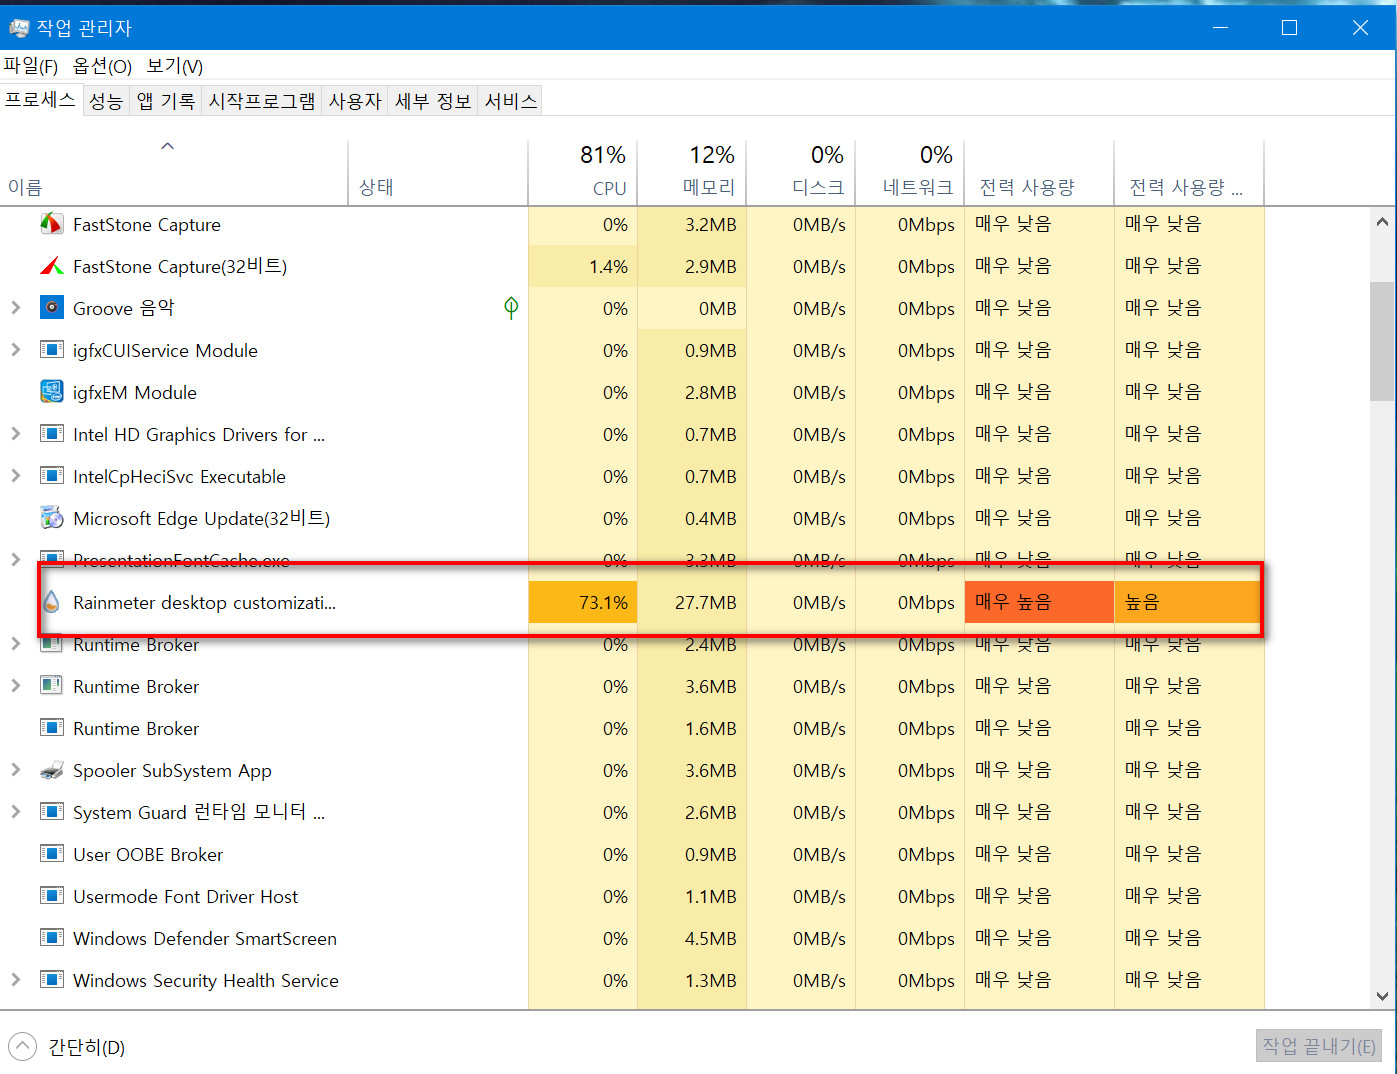The image size is (1397, 1074).
Task: Sort processes by 디스크 column
Action: [801, 173]
